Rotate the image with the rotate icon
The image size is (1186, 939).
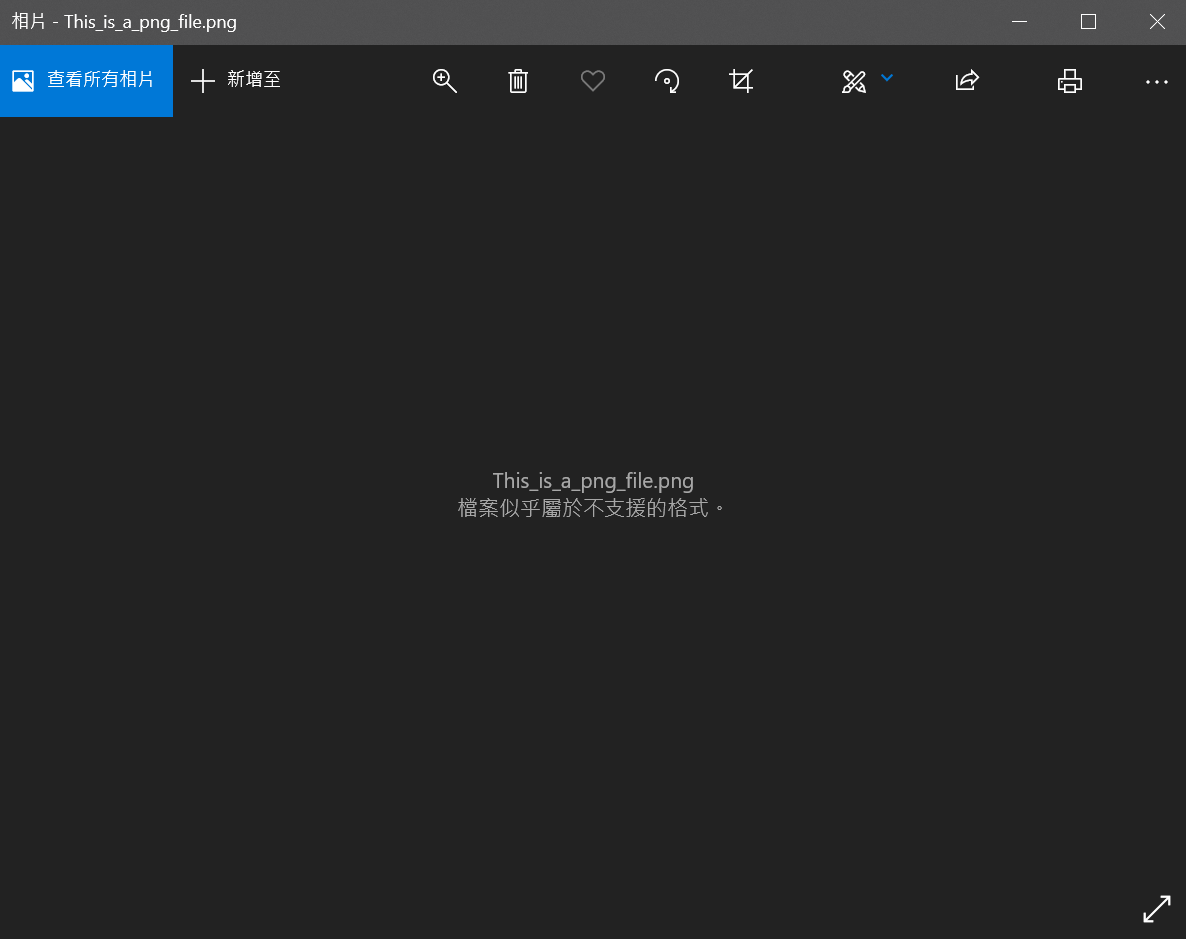pos(667,81)
